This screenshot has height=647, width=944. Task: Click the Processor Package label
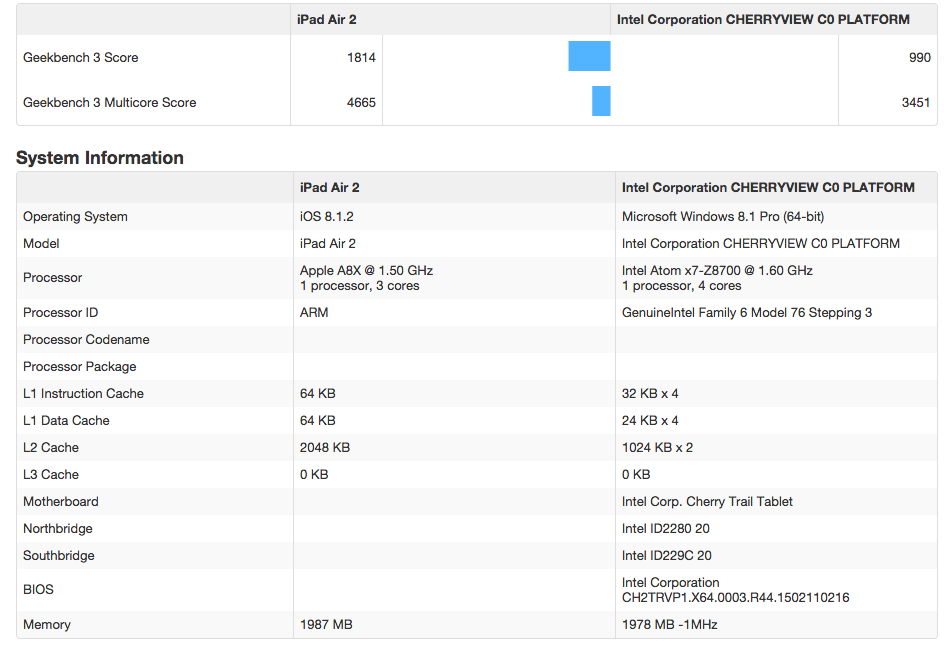79,367
